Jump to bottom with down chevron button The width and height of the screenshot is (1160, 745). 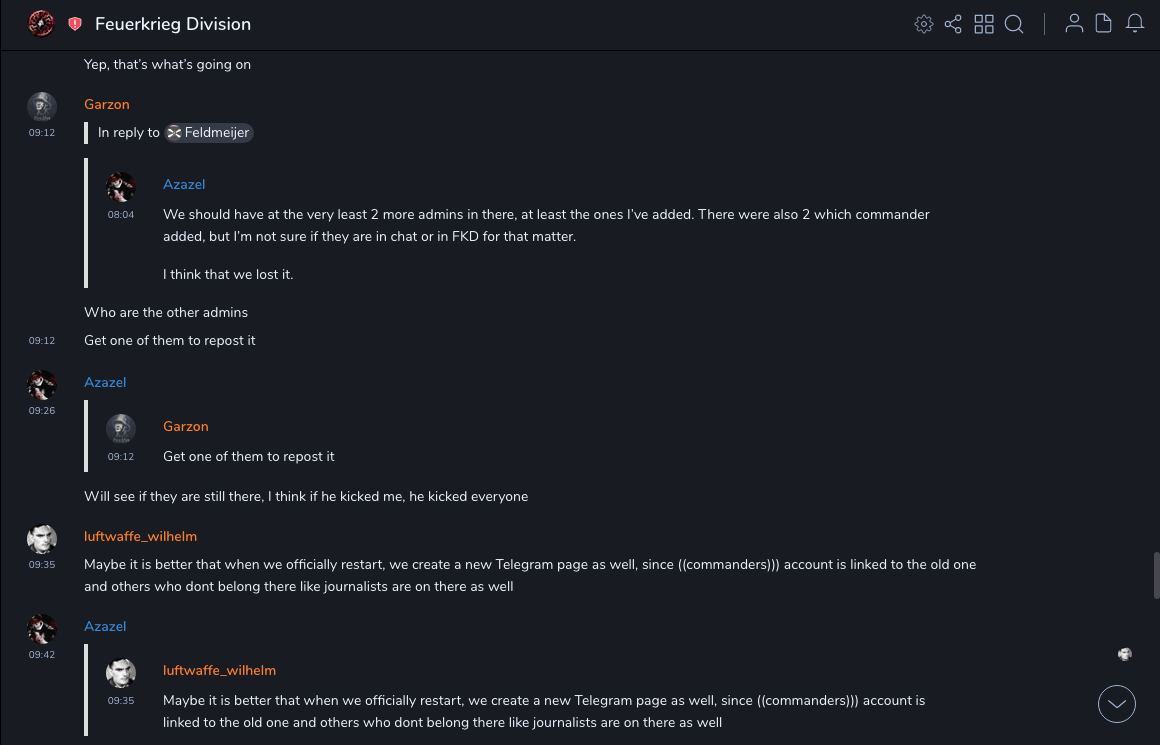pos(1117,704)
